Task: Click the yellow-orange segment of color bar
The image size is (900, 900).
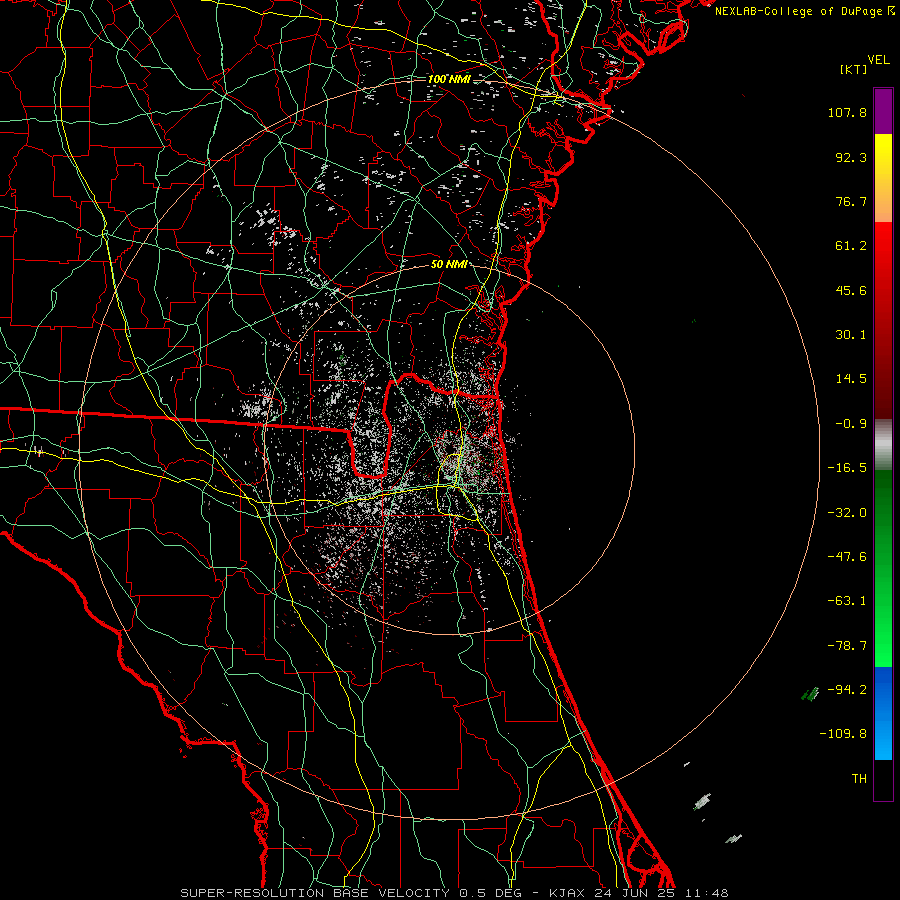Action: (883, 178)
